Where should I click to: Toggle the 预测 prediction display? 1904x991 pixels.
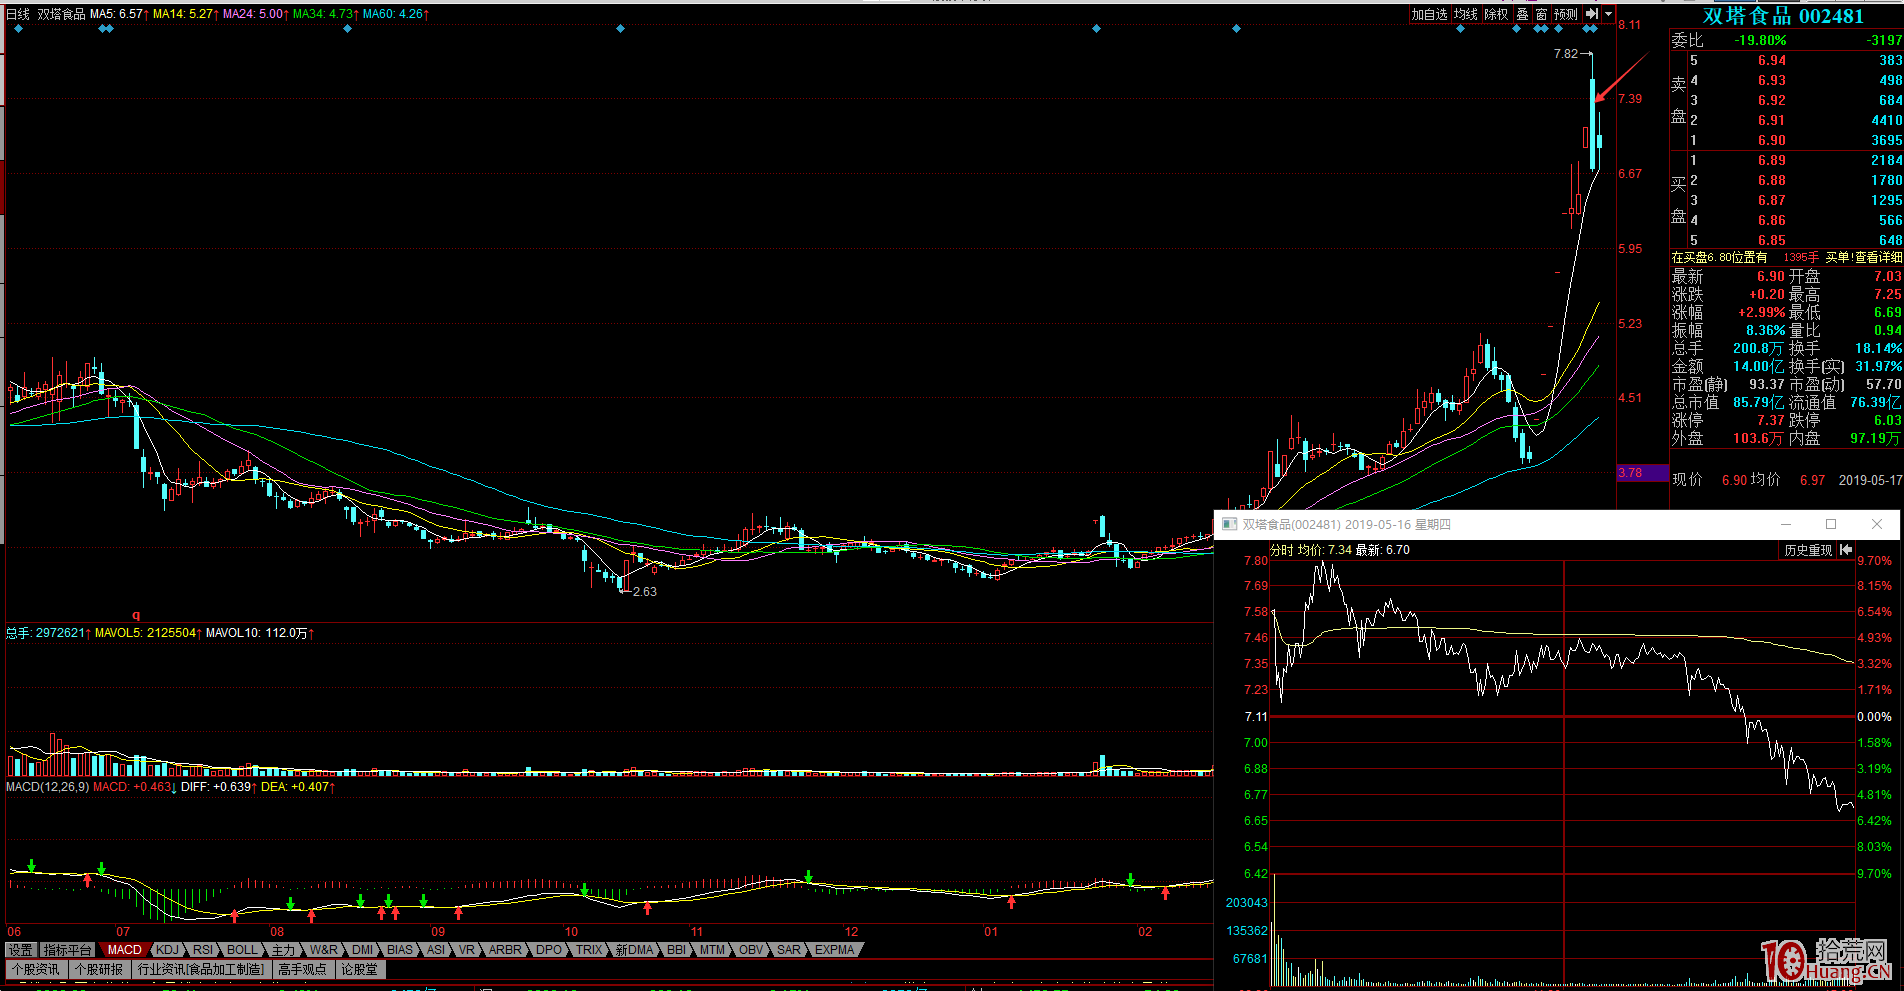(1565, 14)
